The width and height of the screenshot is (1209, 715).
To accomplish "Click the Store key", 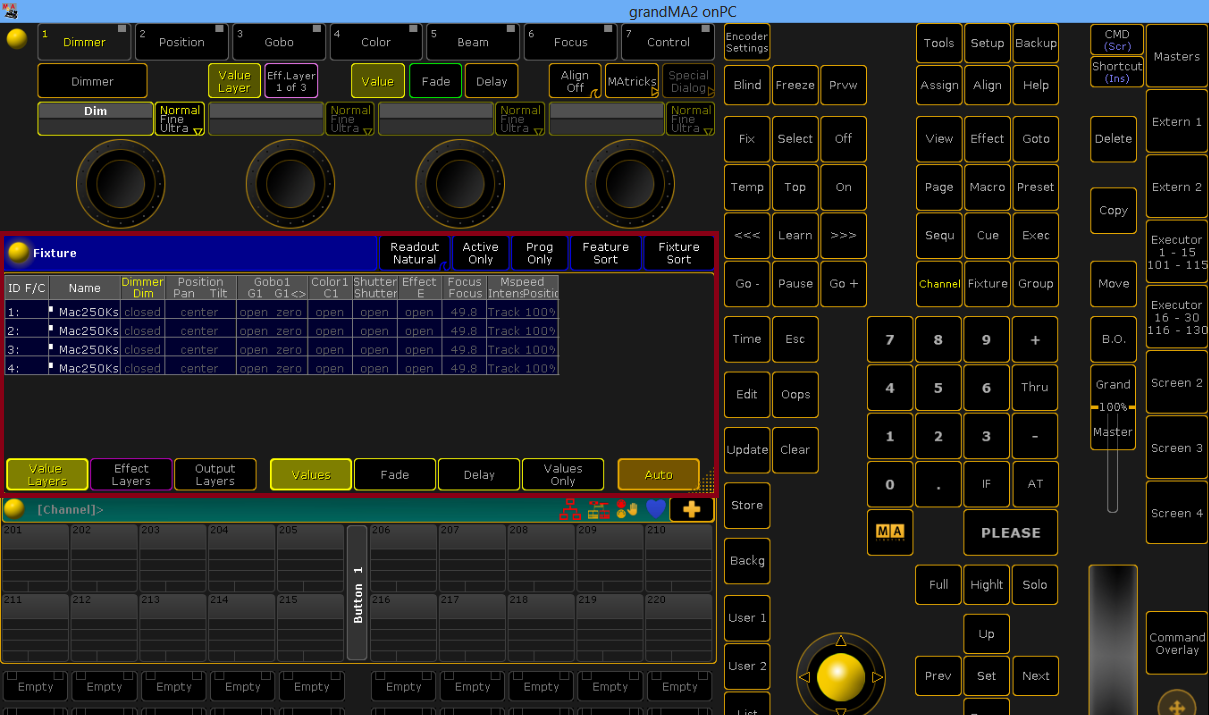I will [747, 505].
